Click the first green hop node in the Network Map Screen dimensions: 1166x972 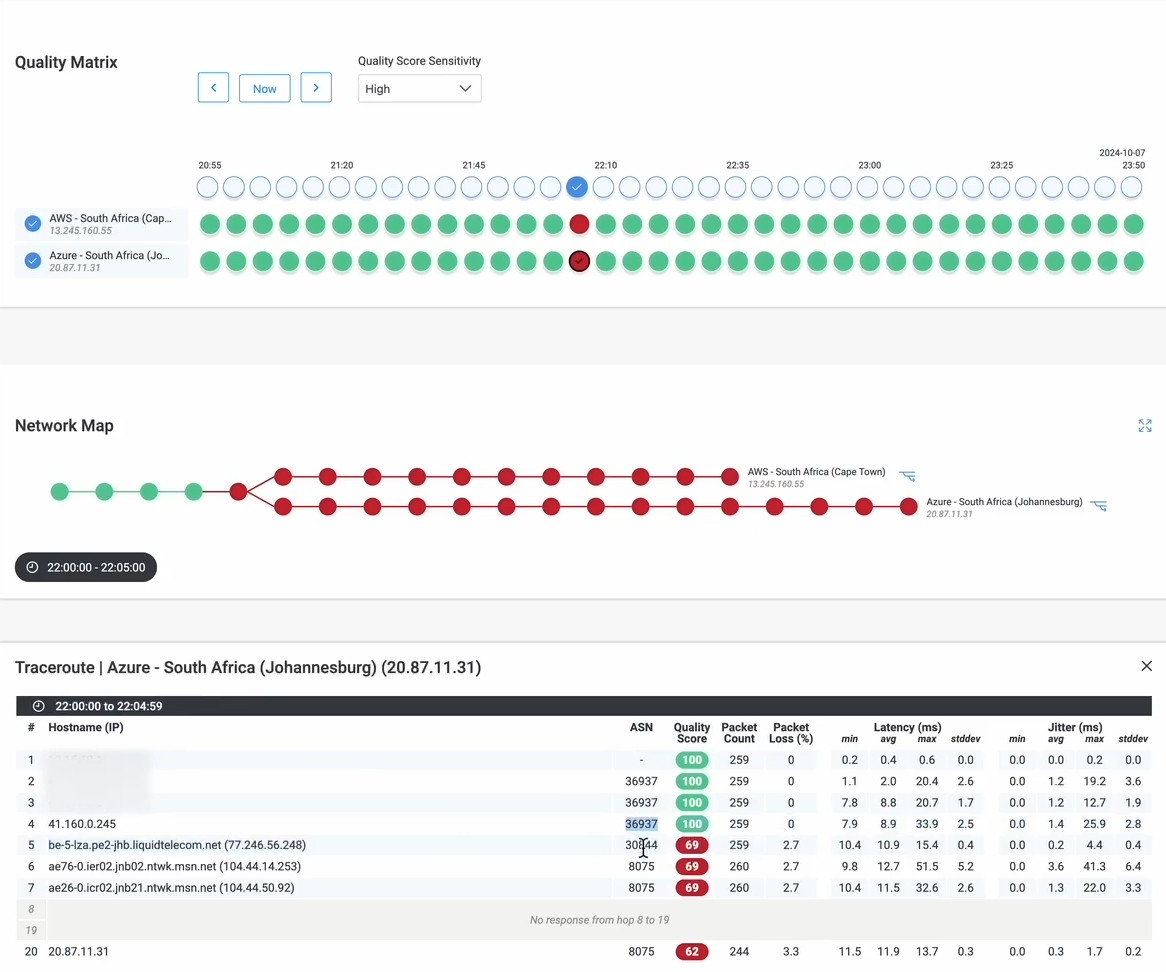tap(59, 491)
